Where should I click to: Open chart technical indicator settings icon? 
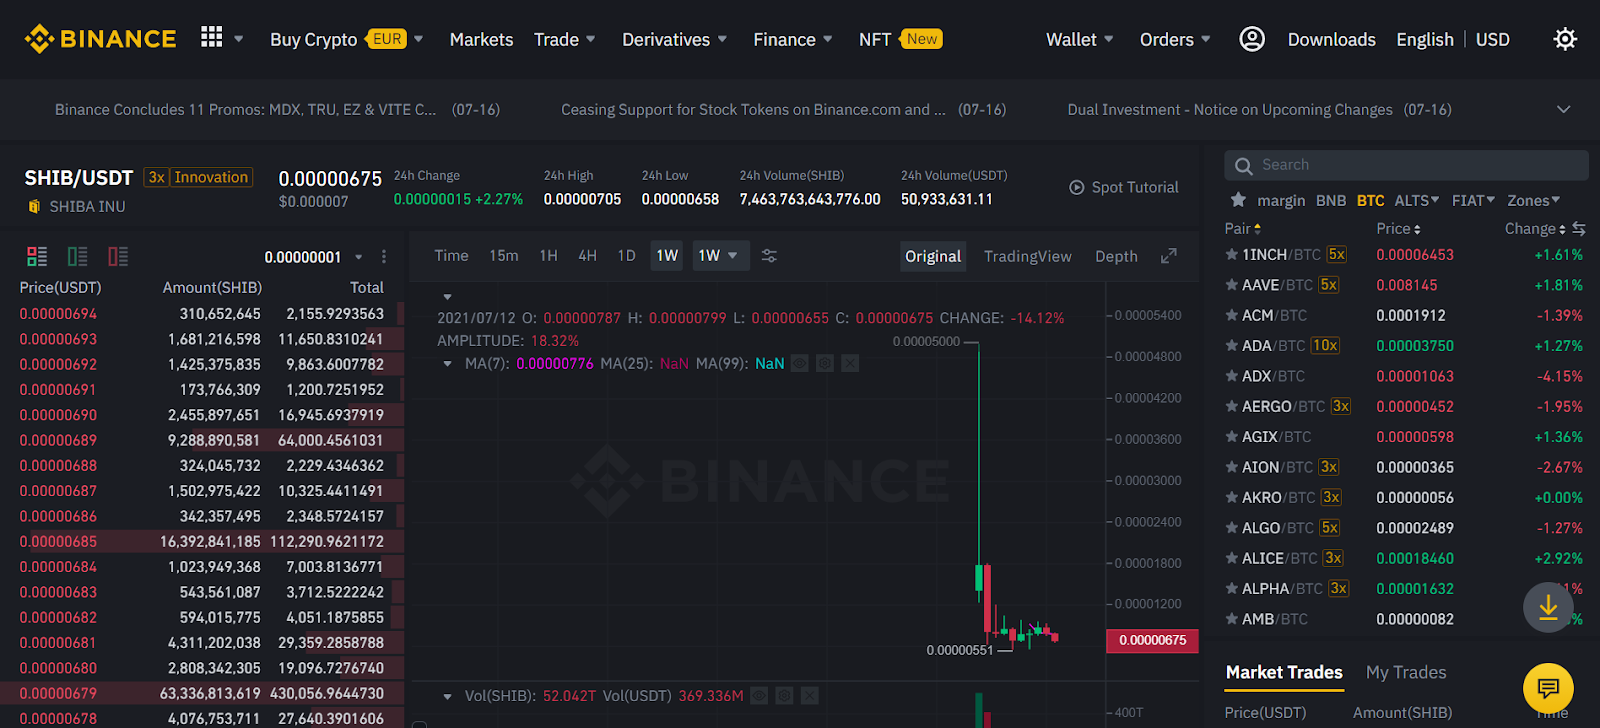pyautogui.click(x=769, y=256)
